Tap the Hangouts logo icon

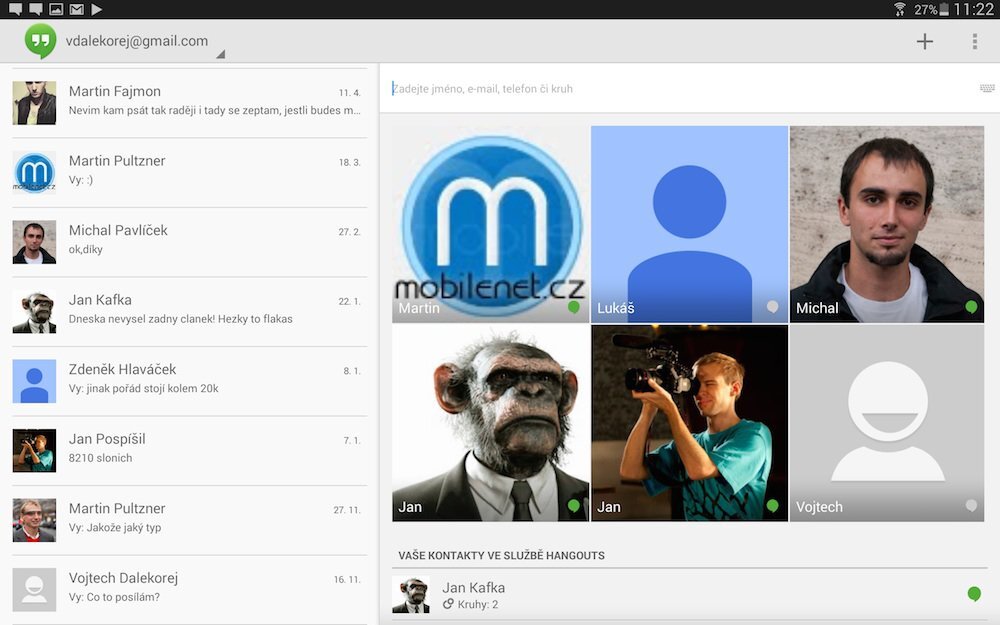point(40,41)
